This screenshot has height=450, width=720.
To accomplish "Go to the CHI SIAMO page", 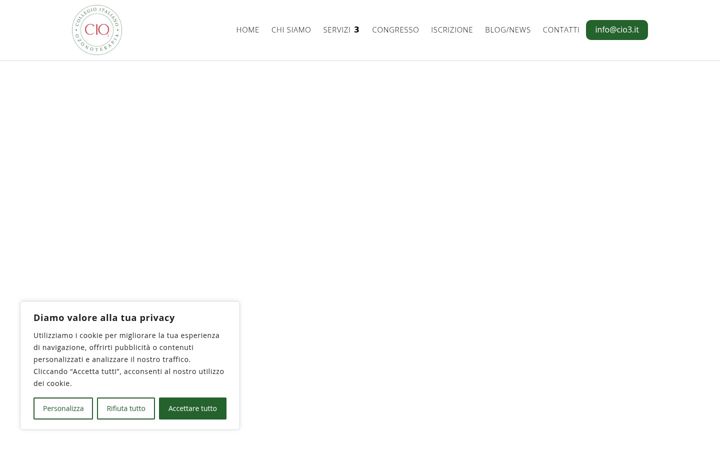I will click(291, 30).
